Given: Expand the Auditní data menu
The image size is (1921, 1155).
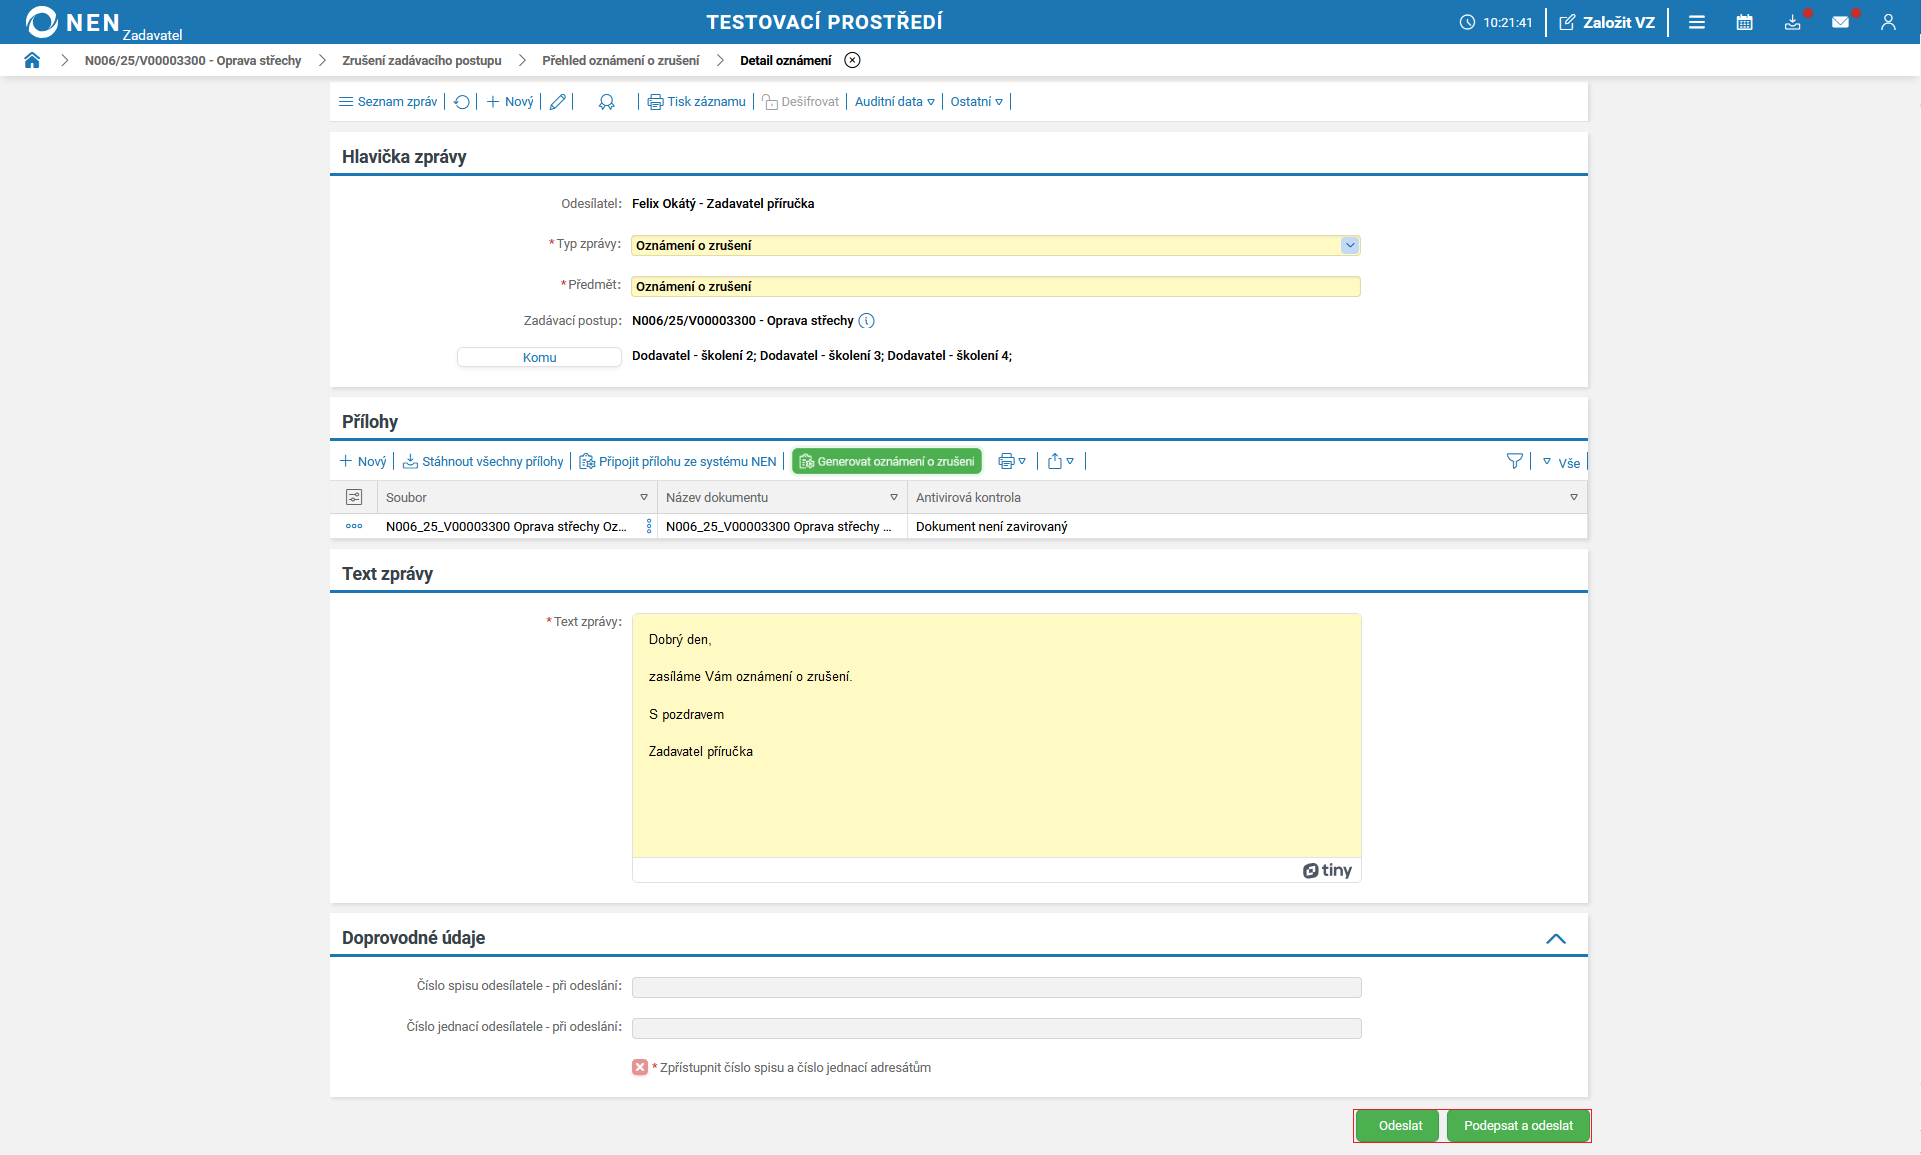Looking at the screenshot, I should [894, 102].
